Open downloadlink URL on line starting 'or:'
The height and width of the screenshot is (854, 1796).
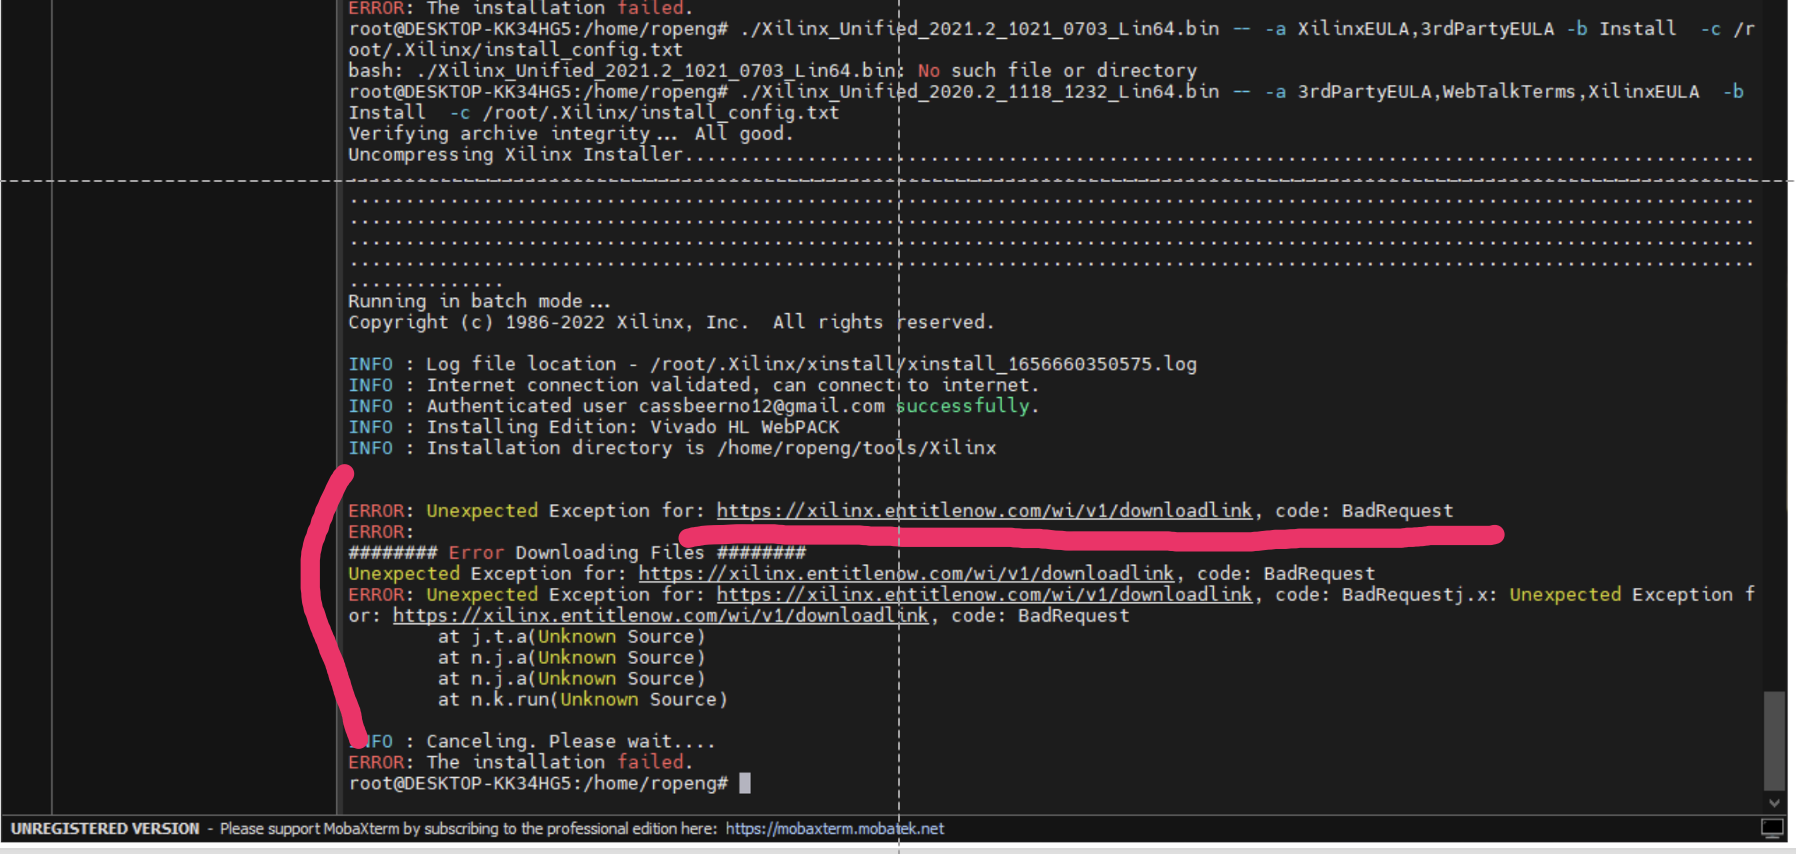(x=660, y=615)
